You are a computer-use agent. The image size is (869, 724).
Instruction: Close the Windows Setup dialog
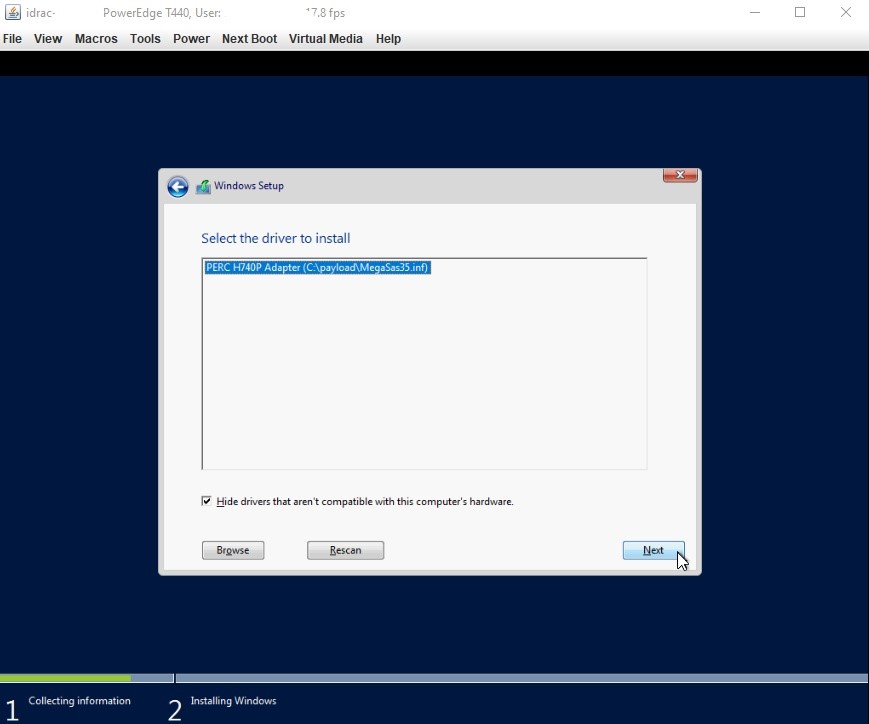tap(679, 174)
